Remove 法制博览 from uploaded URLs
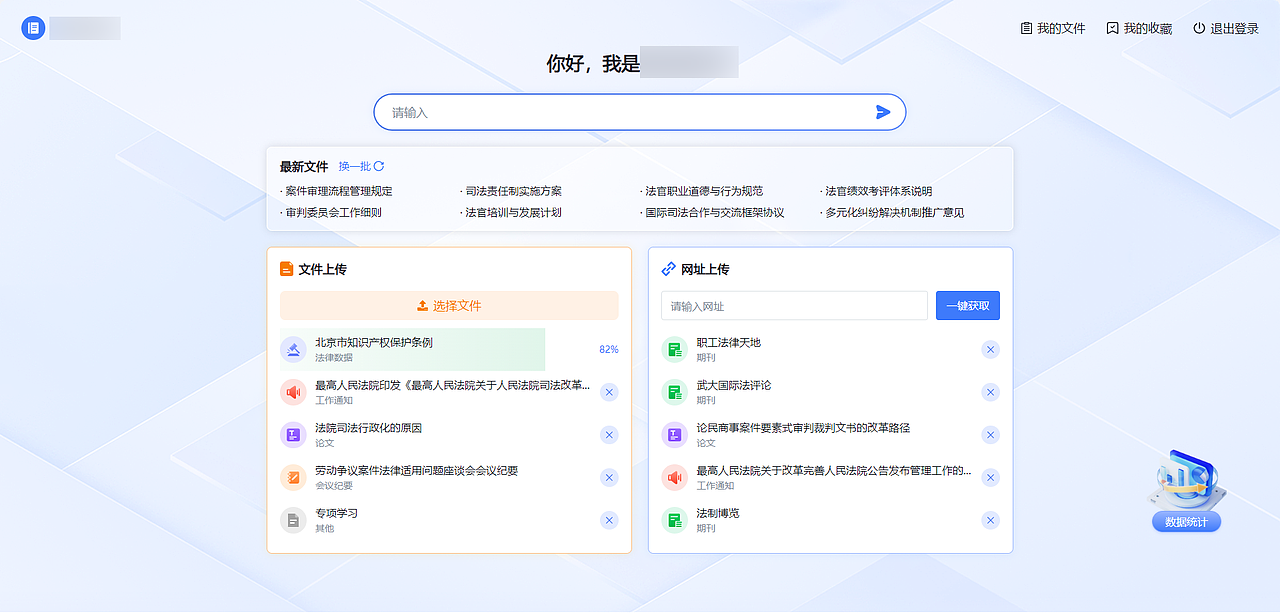1280x613 pixels. point(990,520)
